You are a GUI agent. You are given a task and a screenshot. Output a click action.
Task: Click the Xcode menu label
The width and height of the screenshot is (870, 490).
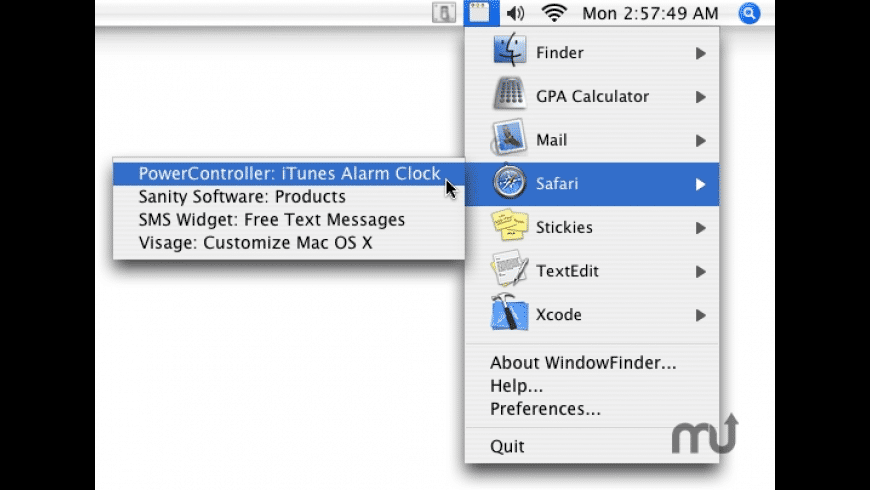tap(558, 315)
